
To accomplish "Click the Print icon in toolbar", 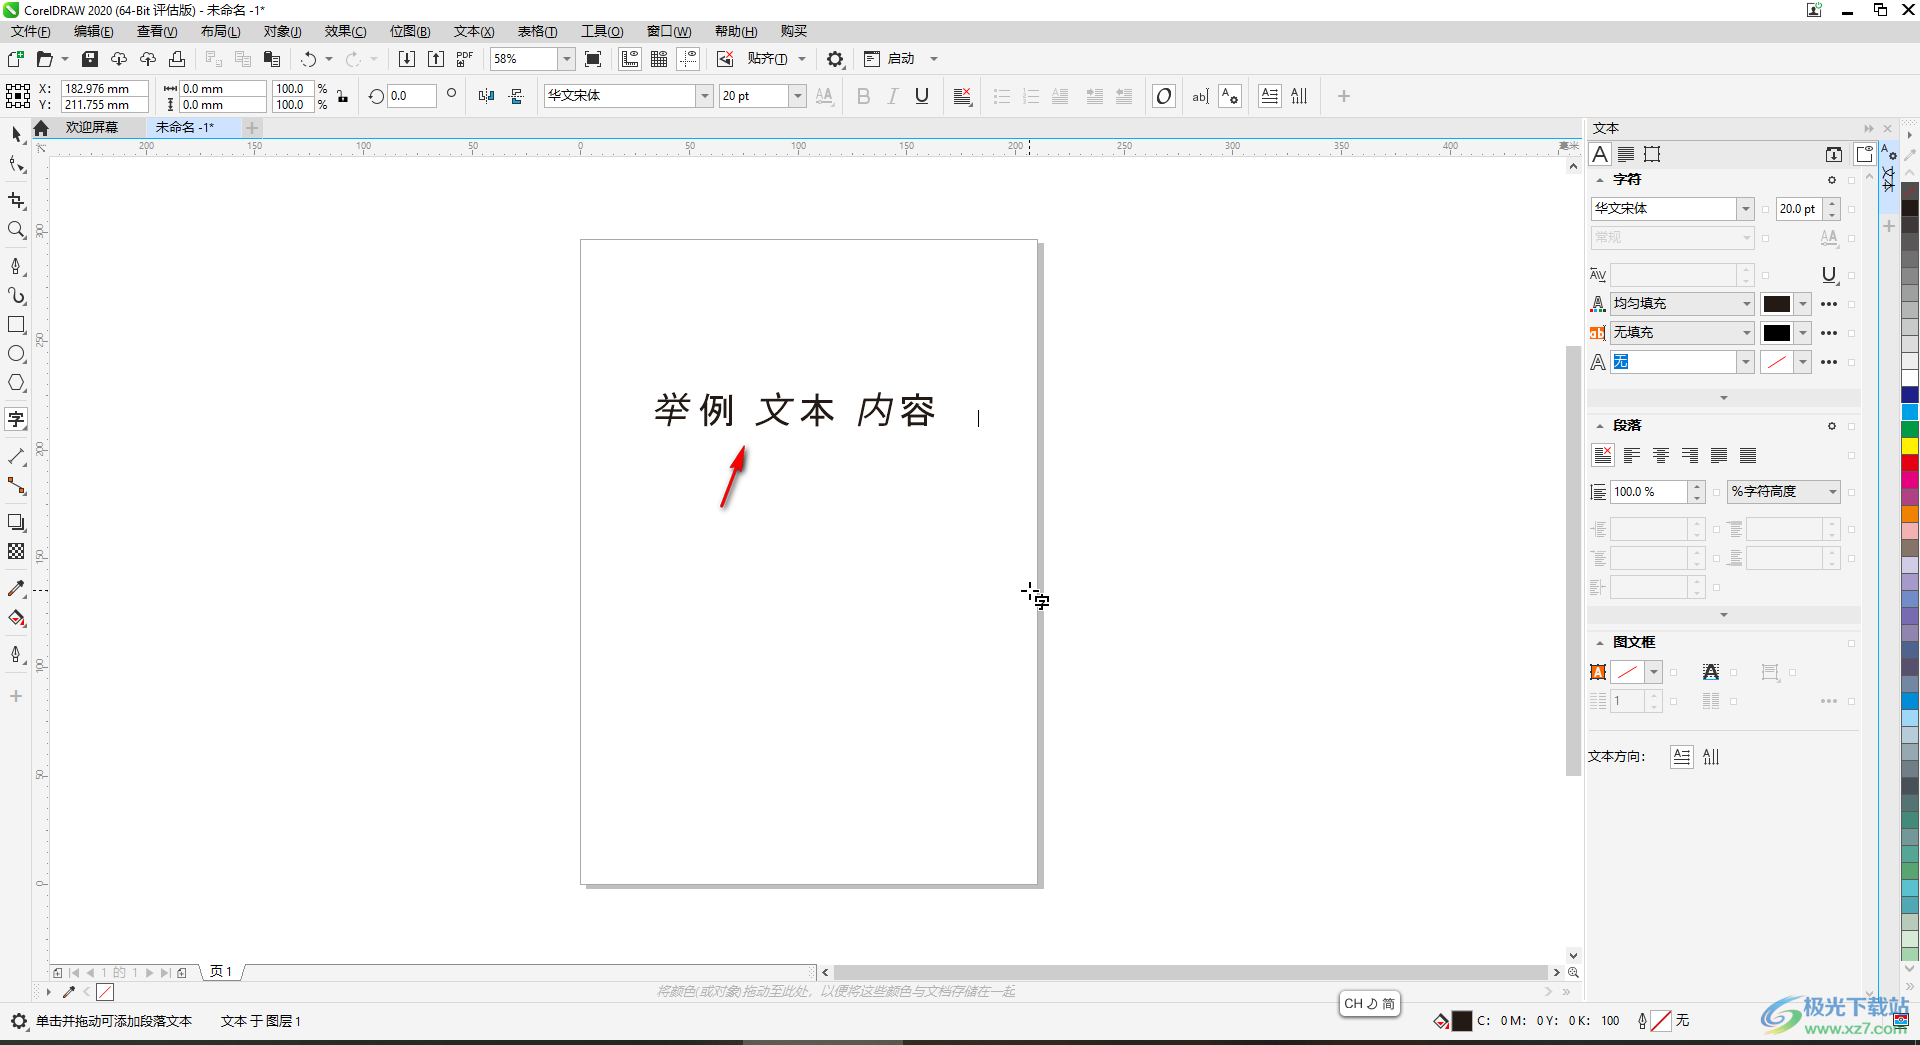I will pos(177,59).
